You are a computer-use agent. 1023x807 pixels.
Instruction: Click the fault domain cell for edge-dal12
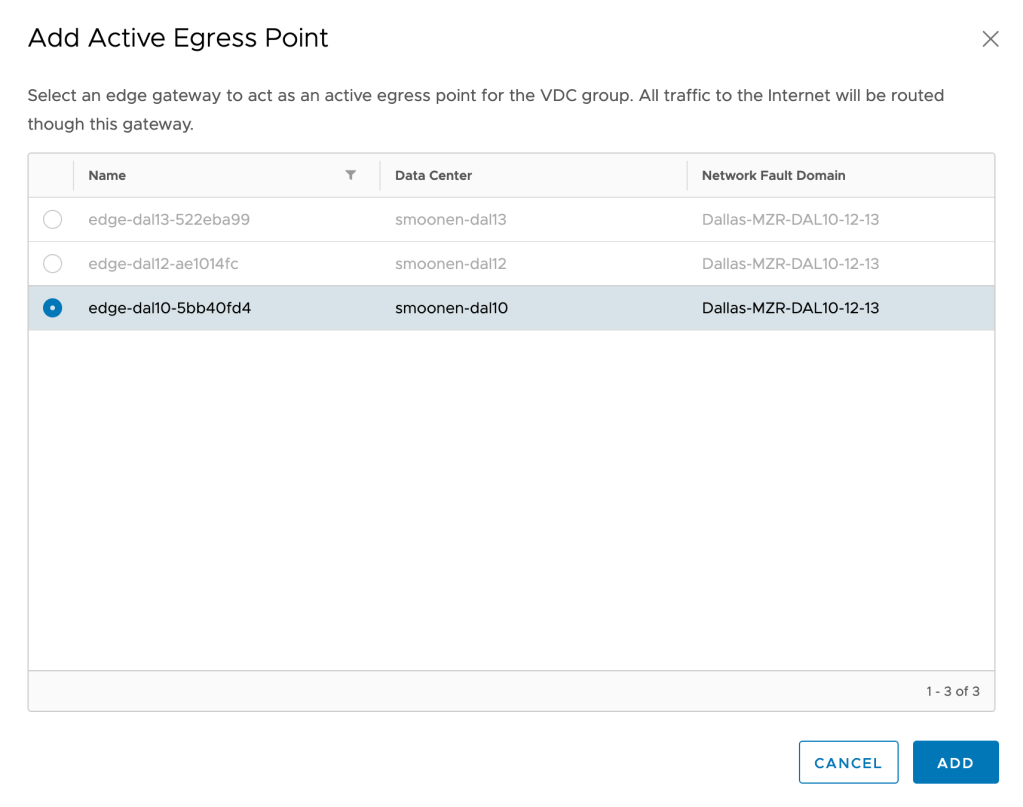pyautogui.click(x=790, y=264)
